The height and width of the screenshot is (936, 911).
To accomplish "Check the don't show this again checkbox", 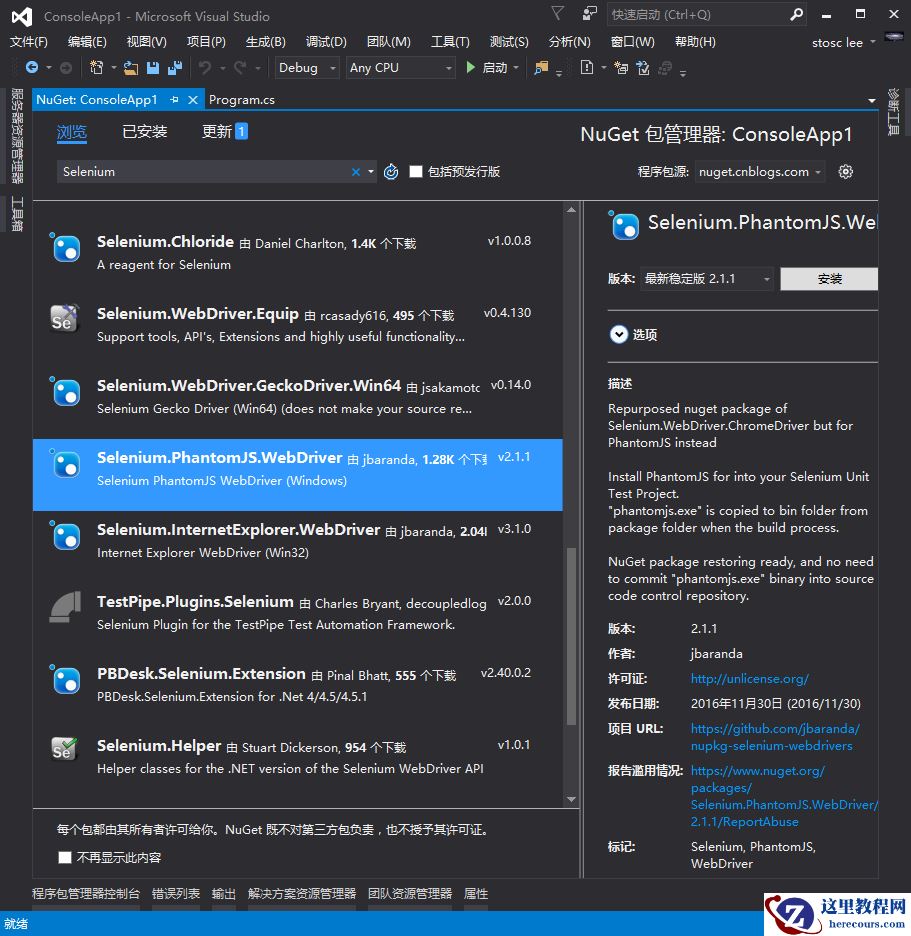I will (x=65, y=858).
